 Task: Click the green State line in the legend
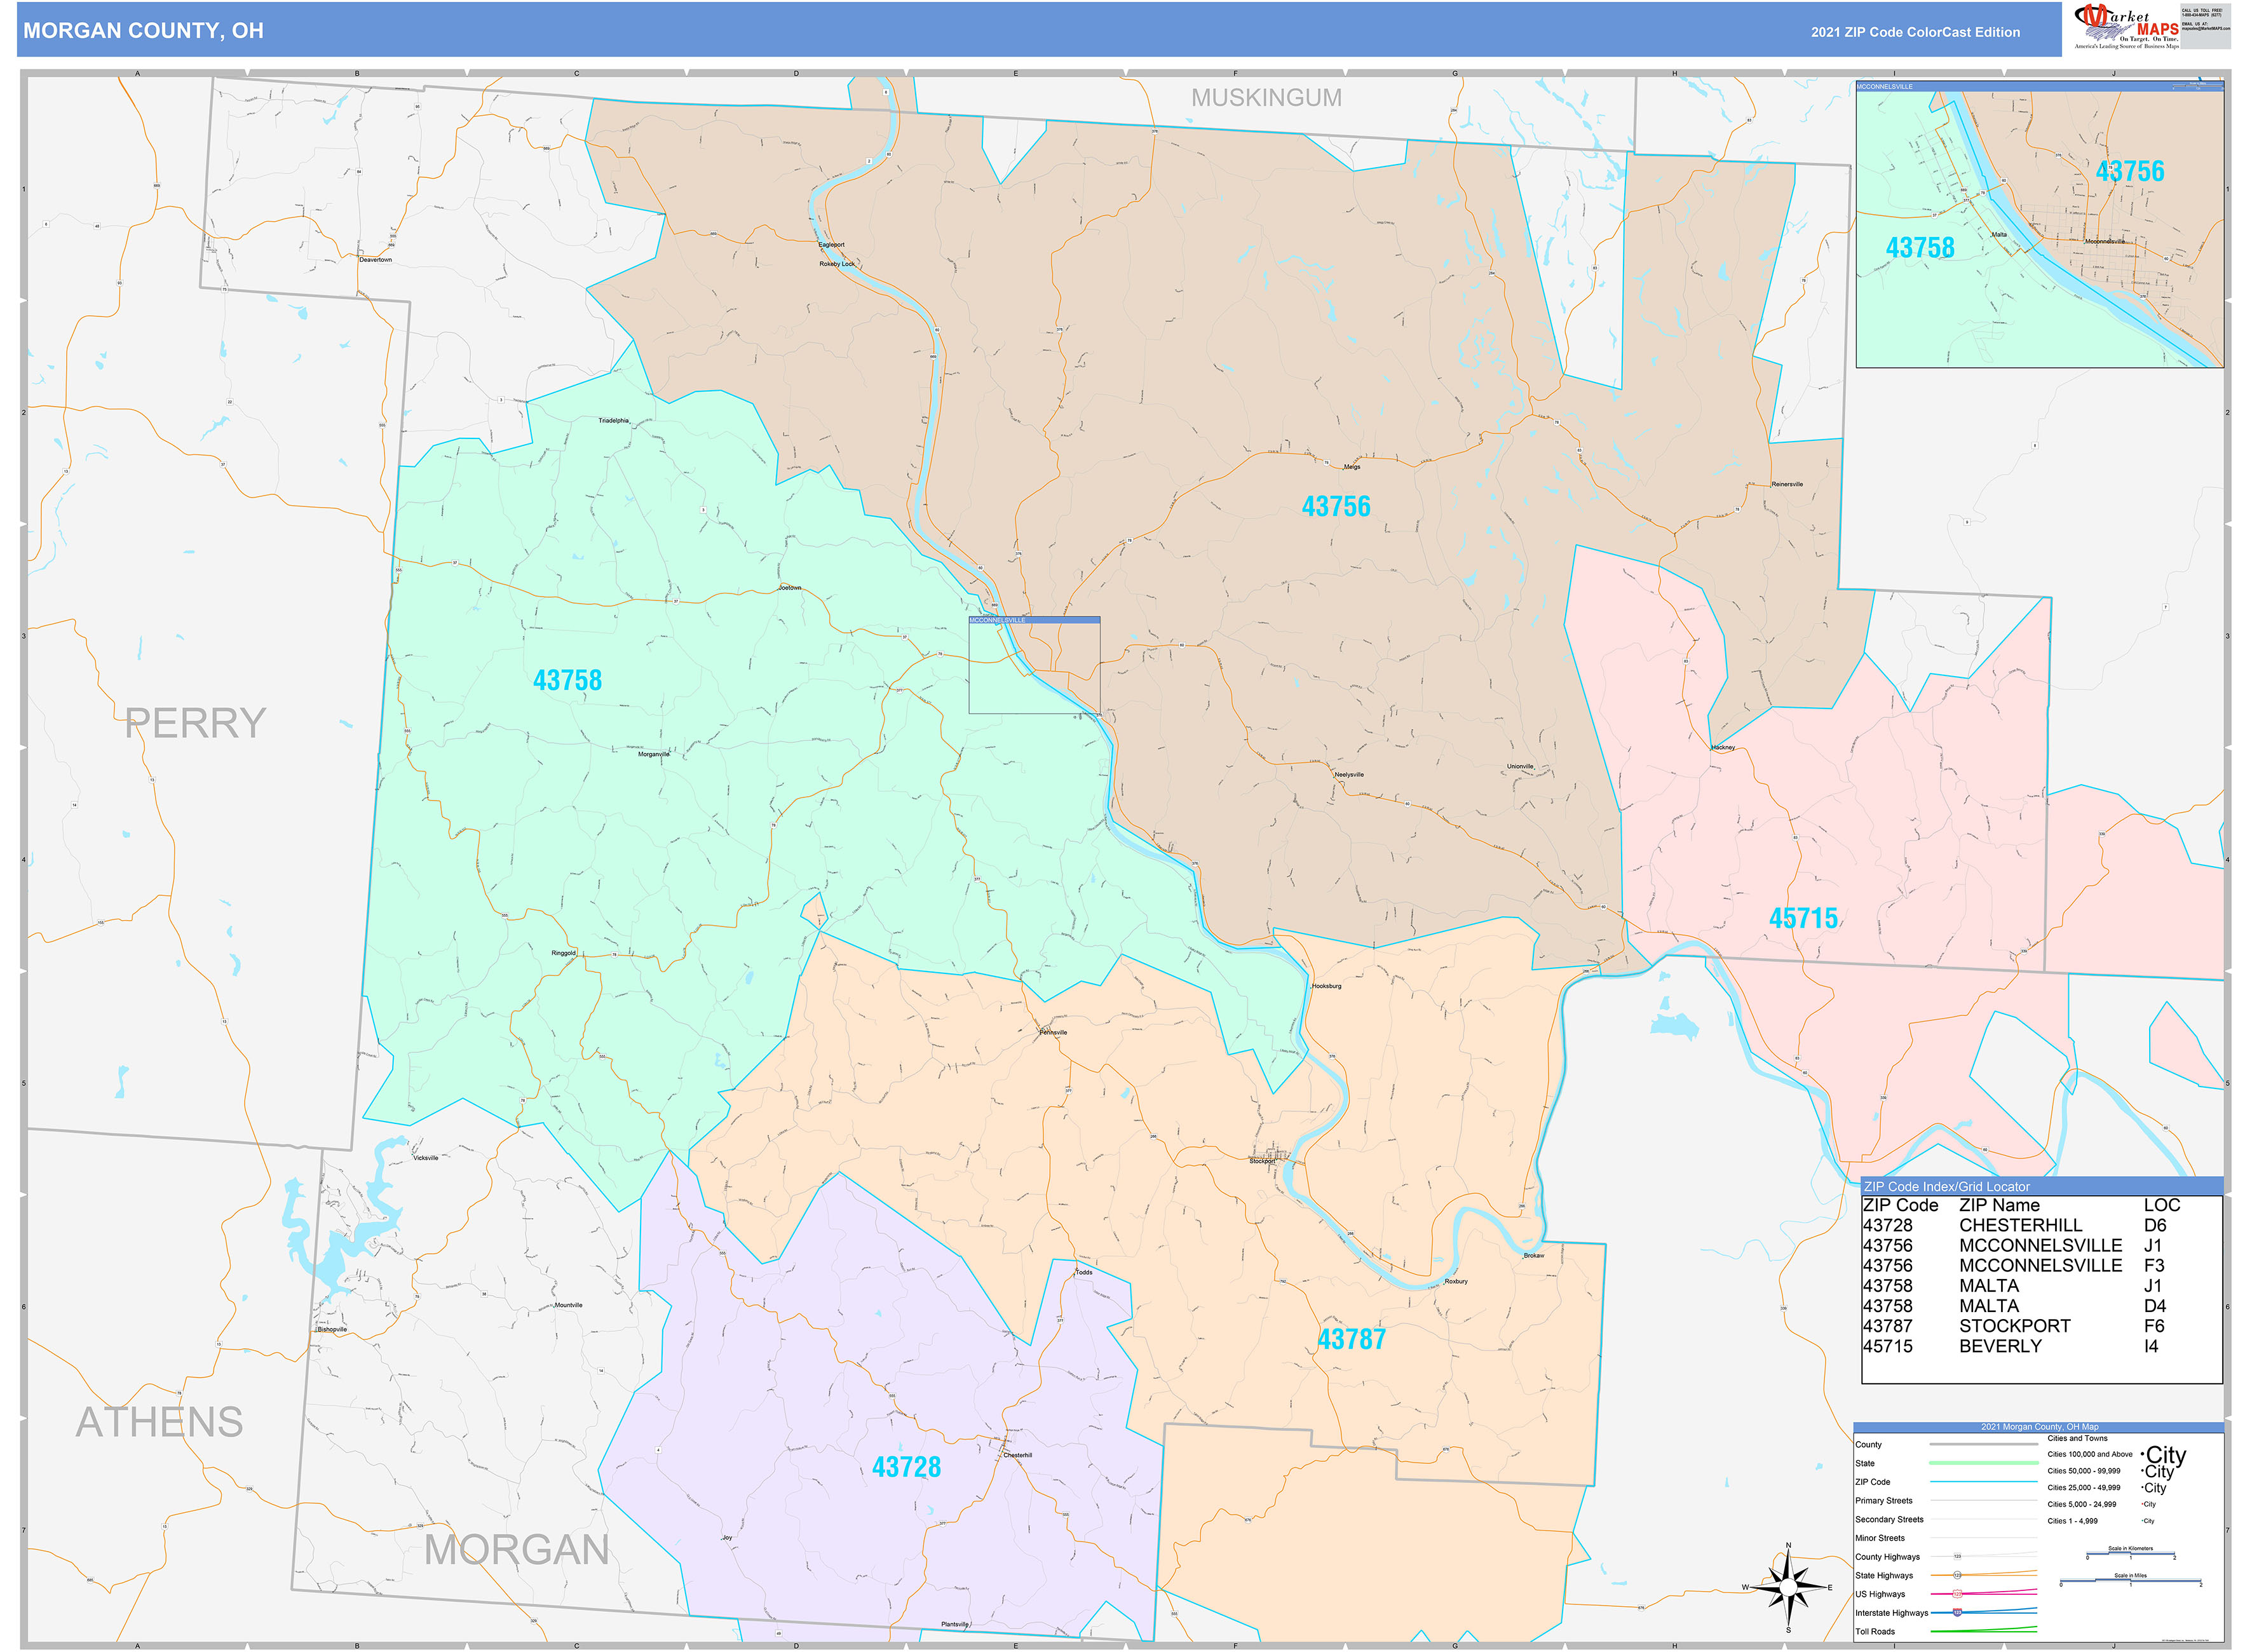pos(1983,1463)
